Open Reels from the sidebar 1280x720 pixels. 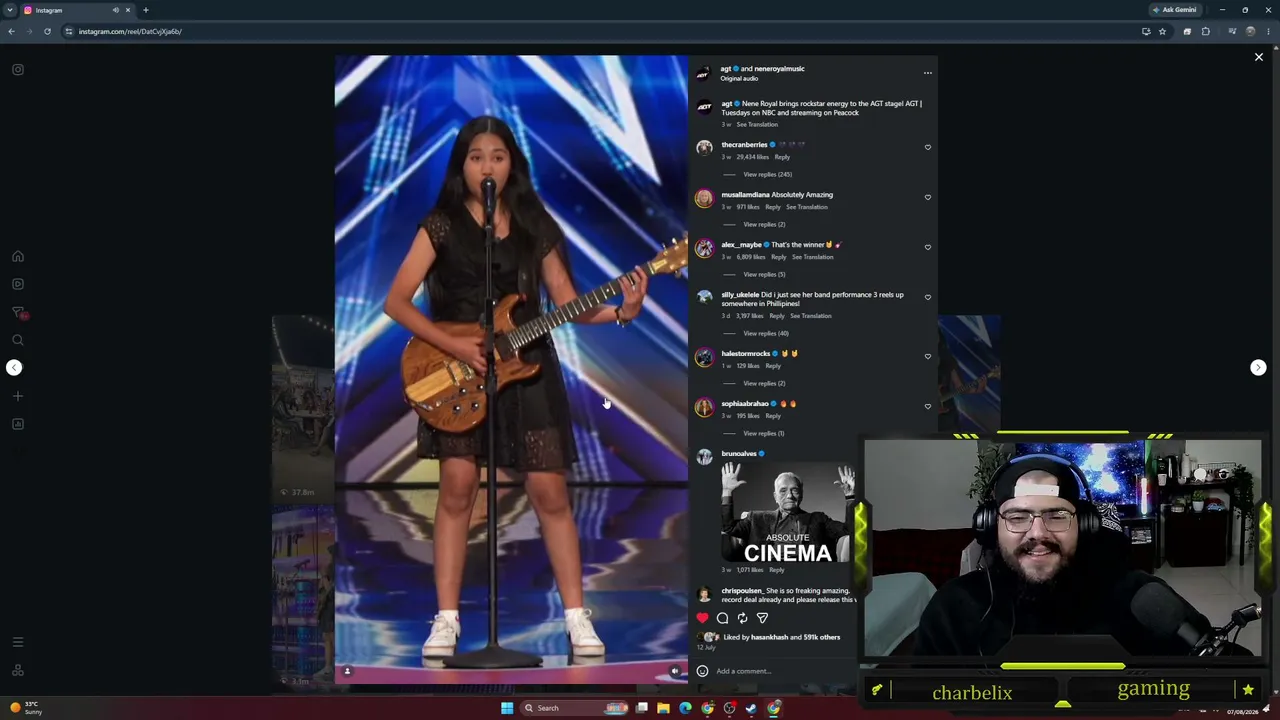(18, 284)
